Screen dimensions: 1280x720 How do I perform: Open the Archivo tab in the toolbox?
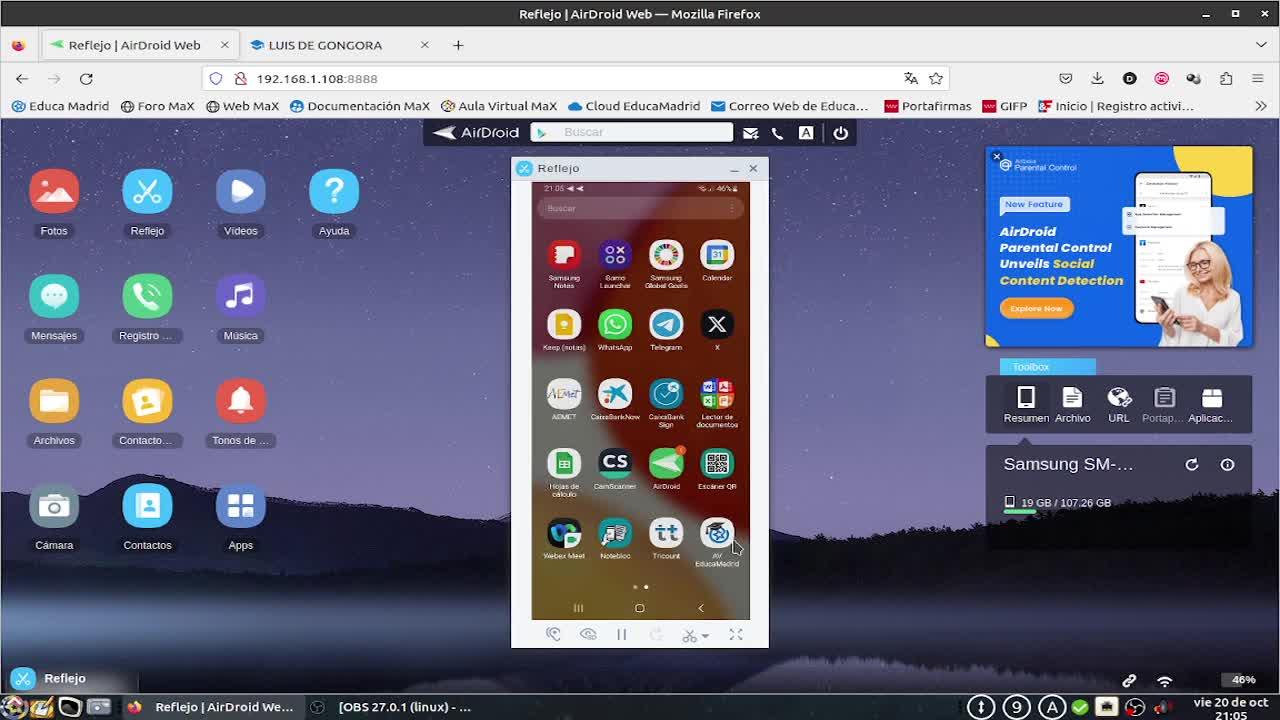click(1072, 405)
